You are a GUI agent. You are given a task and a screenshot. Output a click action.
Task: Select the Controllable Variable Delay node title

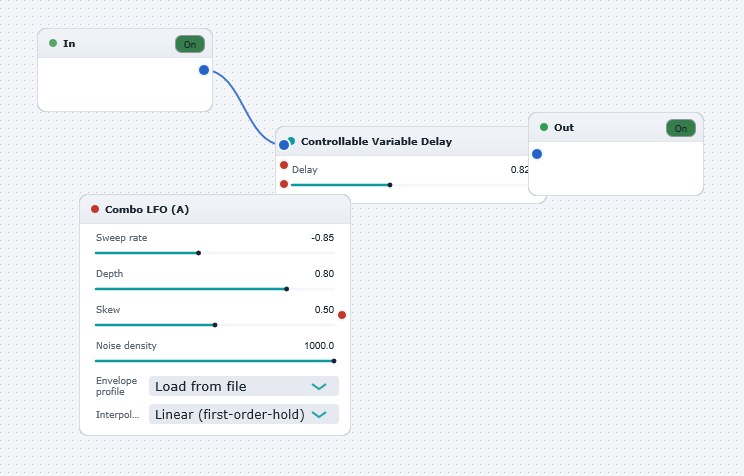click(376, 141)
